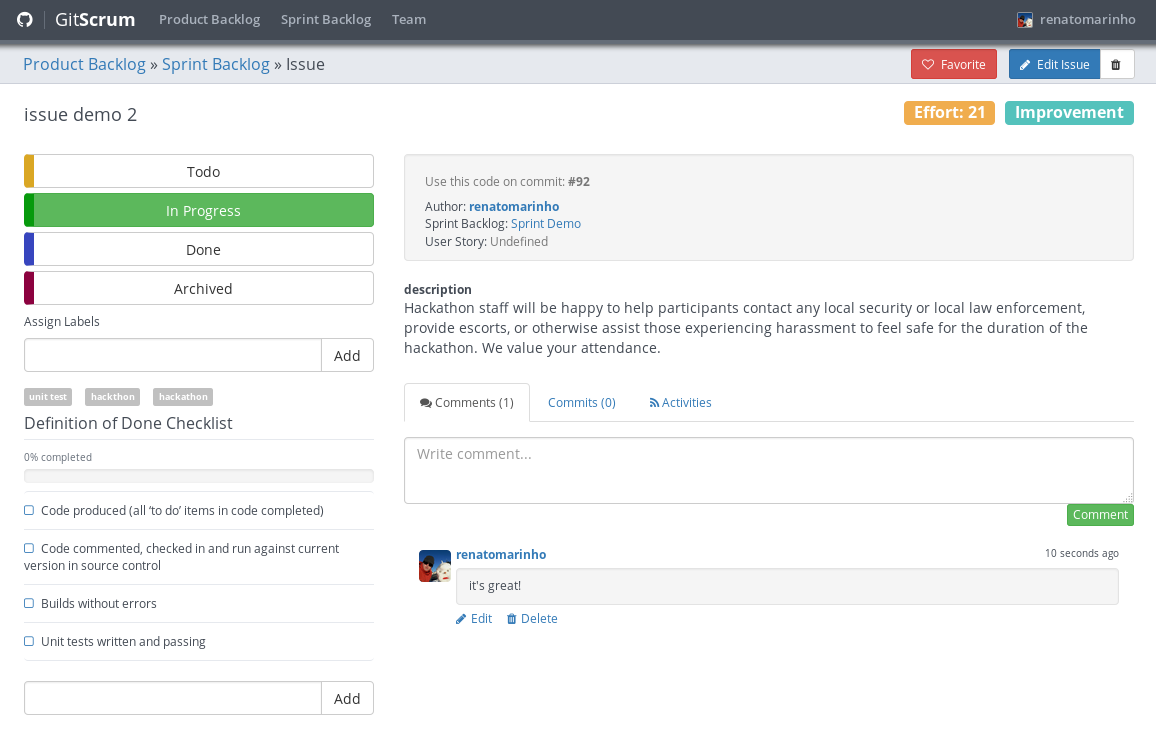Image resolution: width=1156 pixels, height=732 pixels.
Task: Click the user avatar in top navbar
Action: 1025,20
